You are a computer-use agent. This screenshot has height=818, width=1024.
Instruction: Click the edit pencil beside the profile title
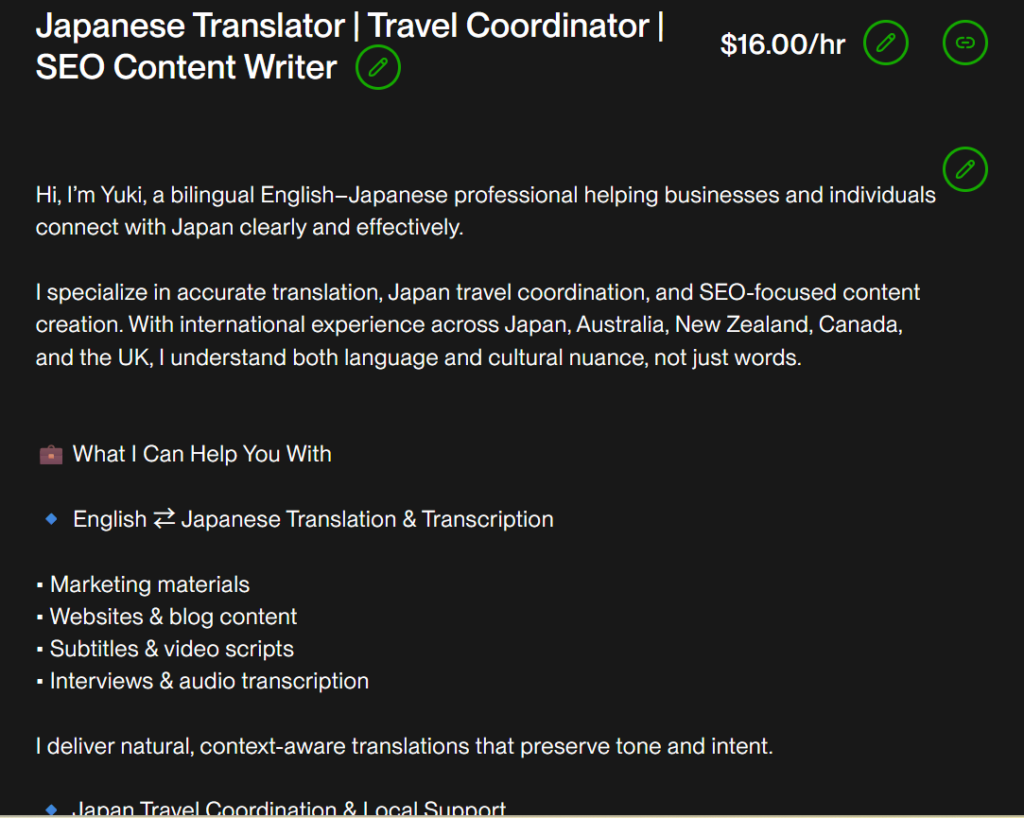pyautogui.click(x=377, y=68)
